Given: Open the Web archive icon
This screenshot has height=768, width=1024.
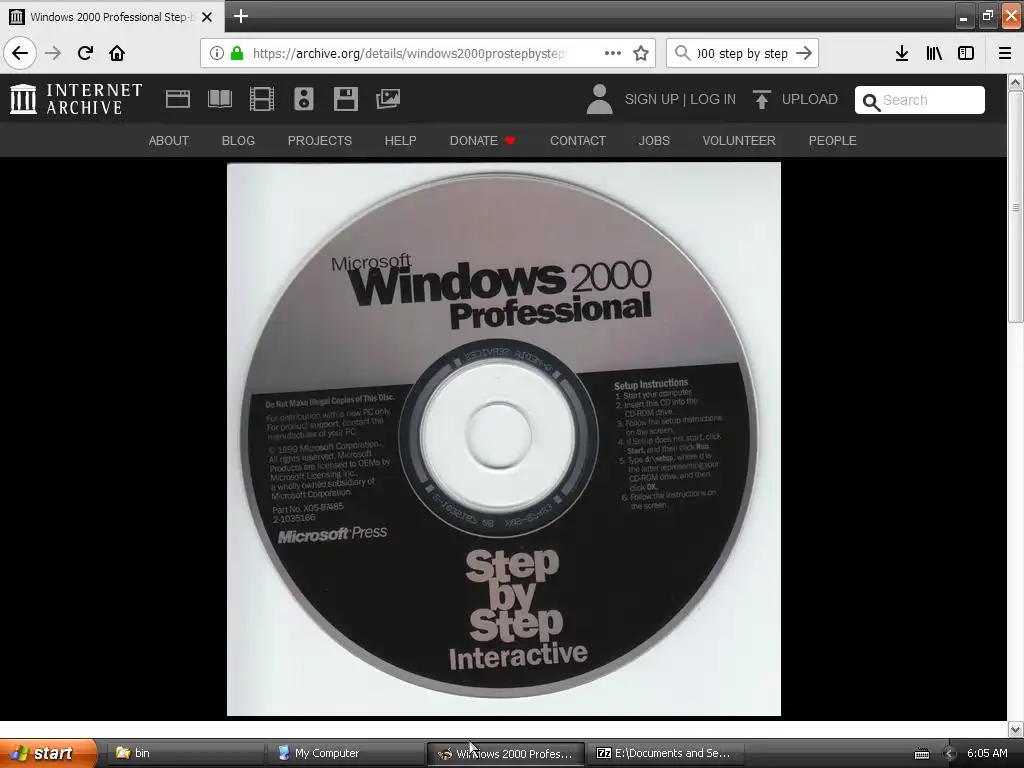Looking at the screenshot, I should [x=178, y=99].
